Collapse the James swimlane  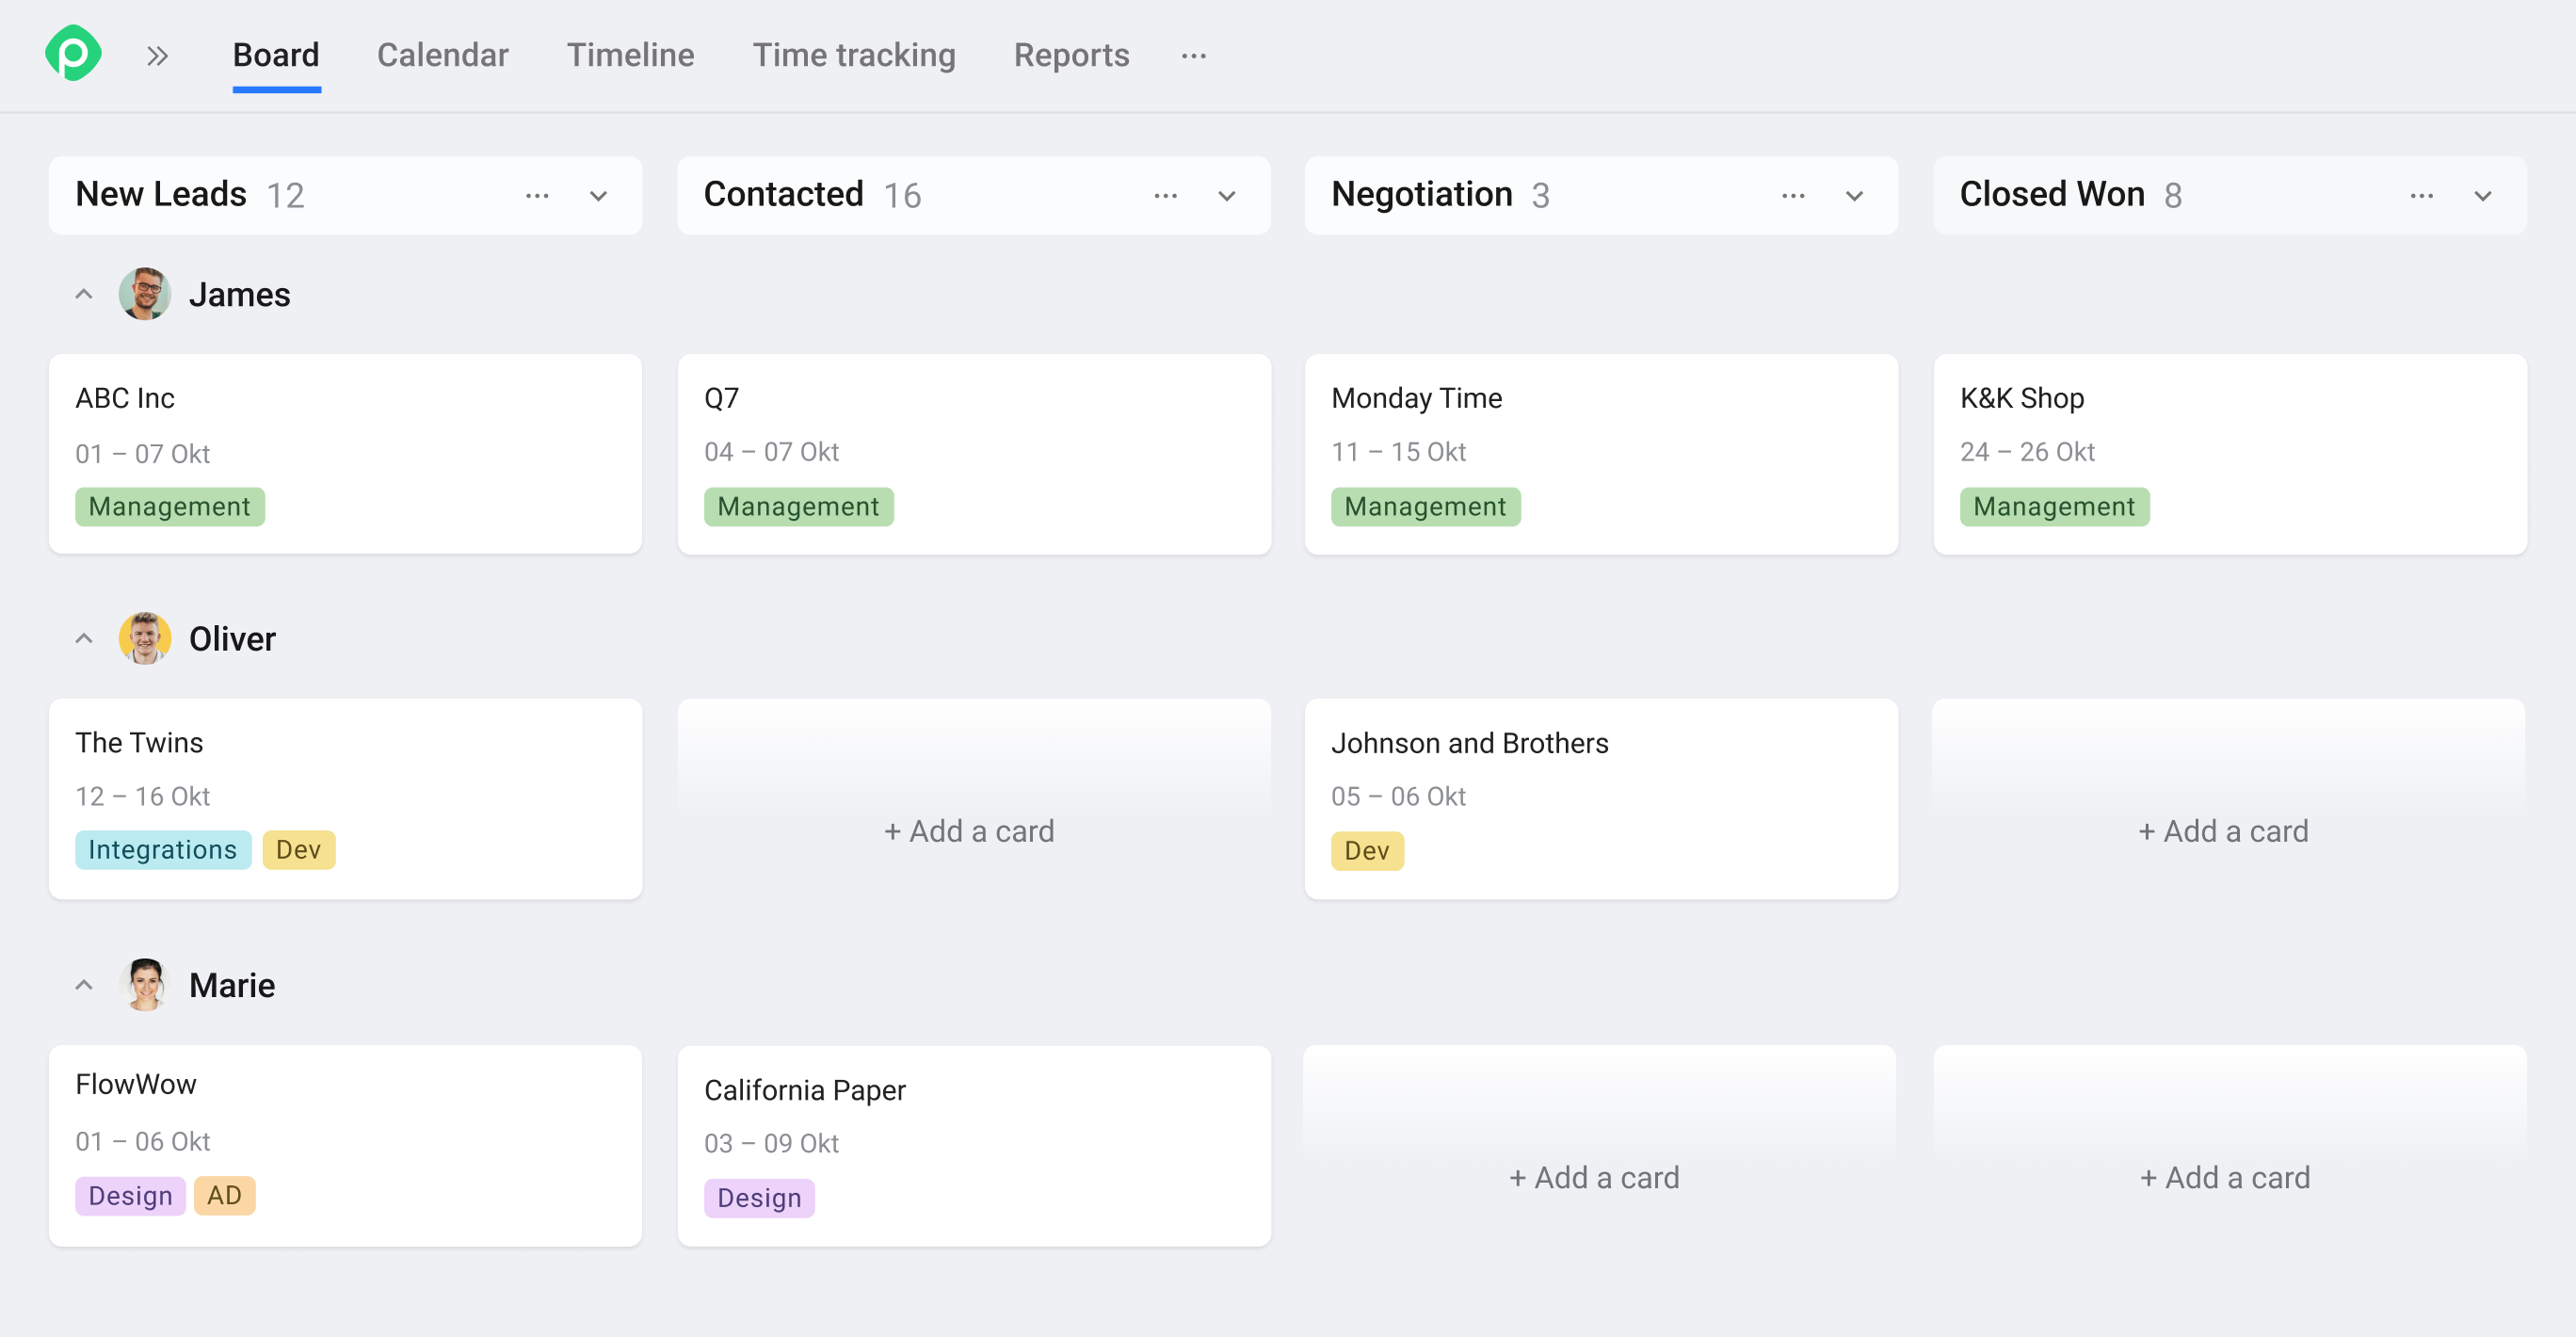[84, 294]
